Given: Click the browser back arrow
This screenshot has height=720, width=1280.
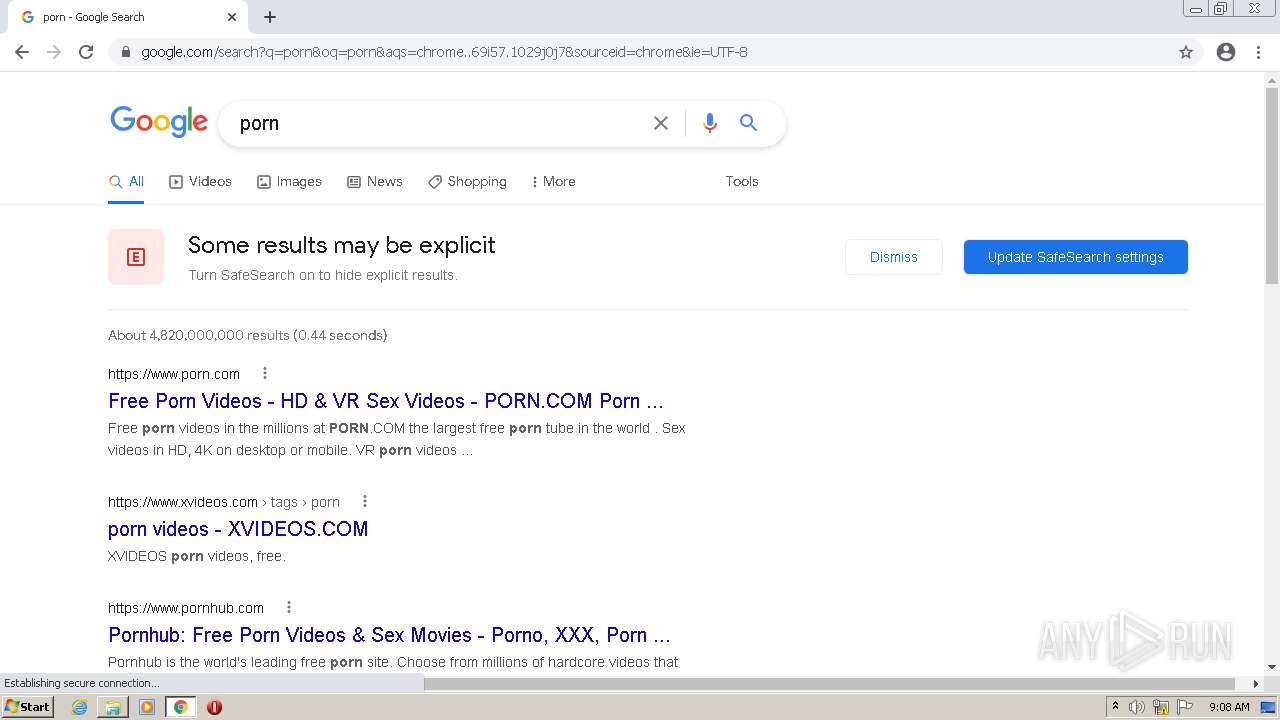Looking at the screenshot, I should point(22,52).
